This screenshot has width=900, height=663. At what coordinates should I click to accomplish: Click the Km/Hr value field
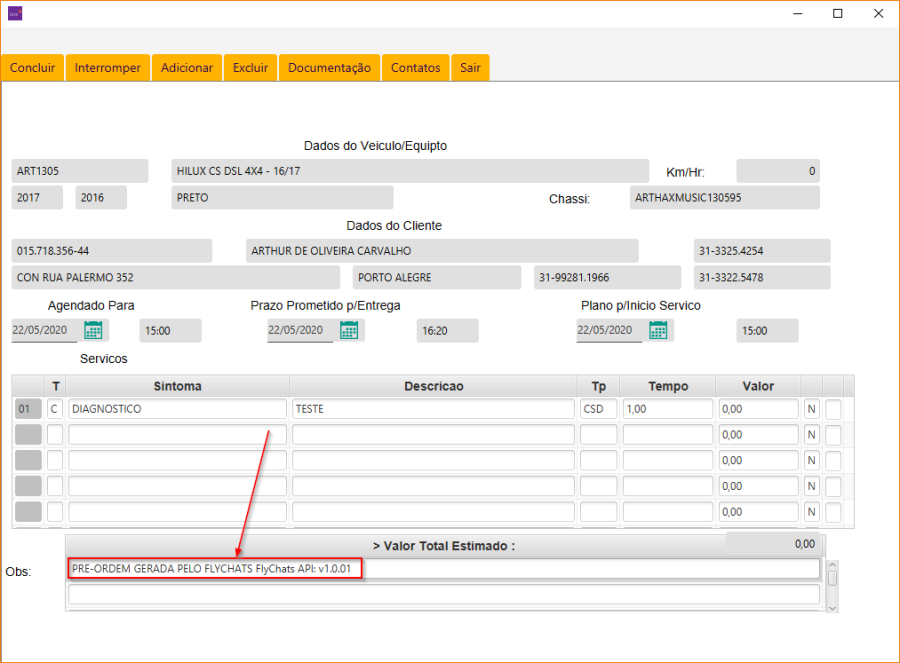click(x=778, y=171)
